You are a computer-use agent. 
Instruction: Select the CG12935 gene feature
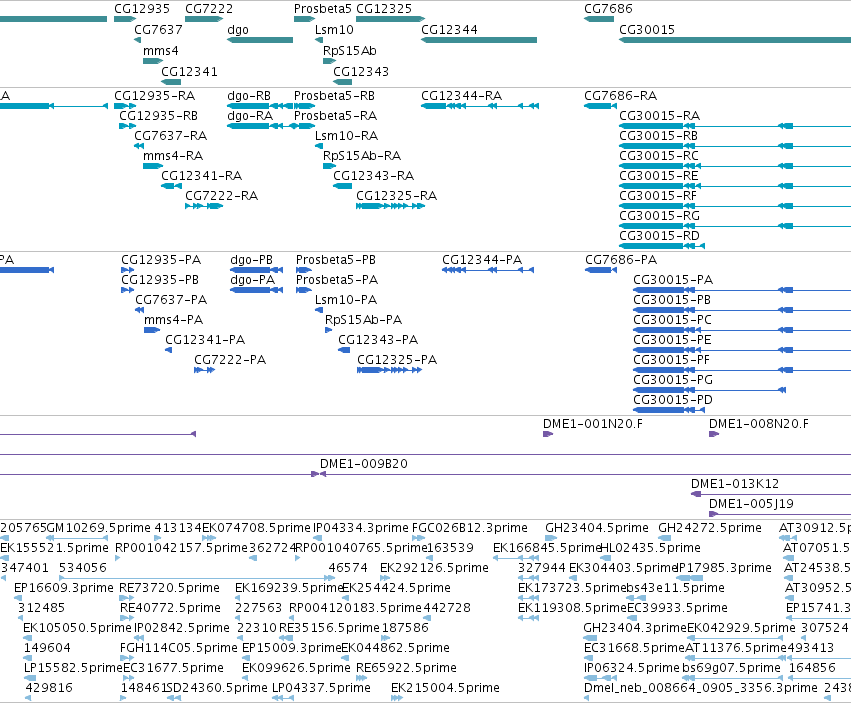(125, 19)
